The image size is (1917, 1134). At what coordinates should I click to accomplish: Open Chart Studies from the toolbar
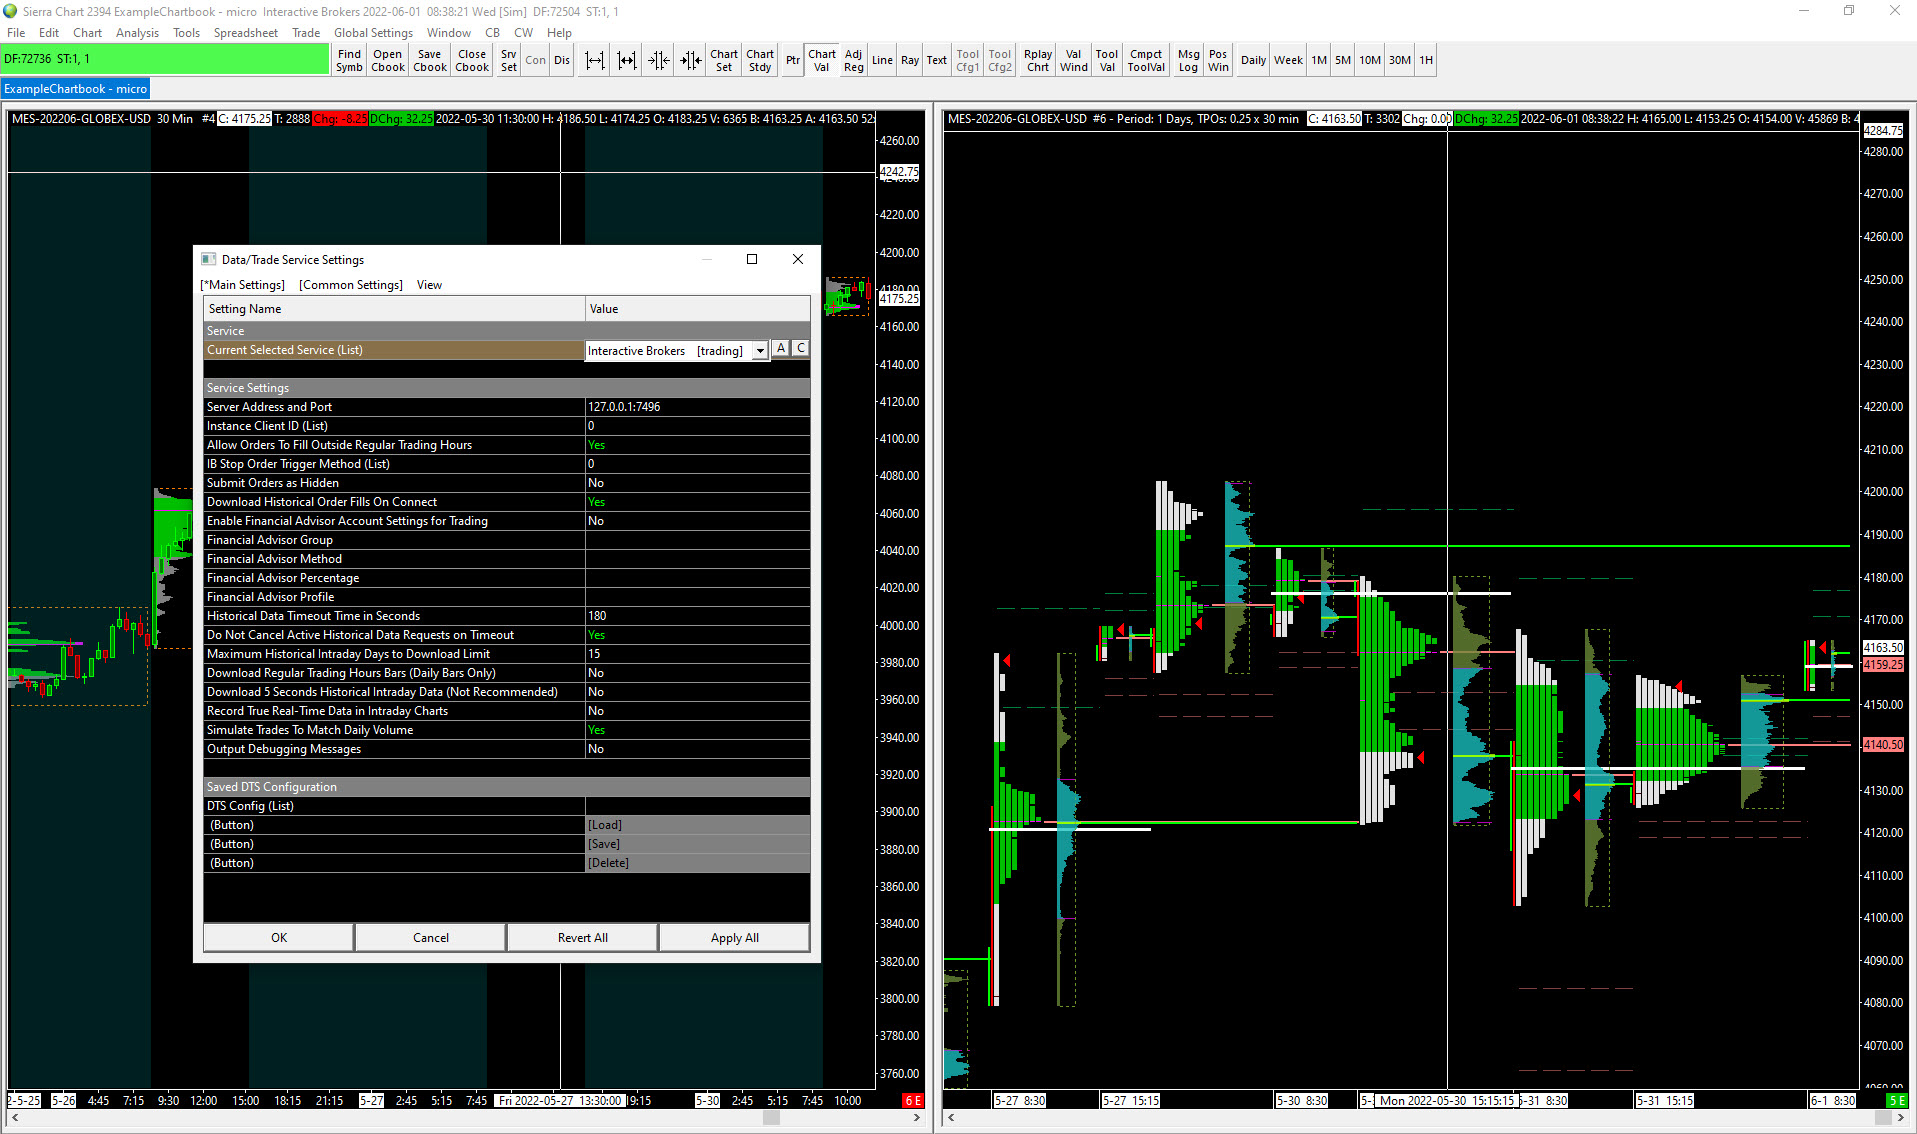(x=760, y=61)
